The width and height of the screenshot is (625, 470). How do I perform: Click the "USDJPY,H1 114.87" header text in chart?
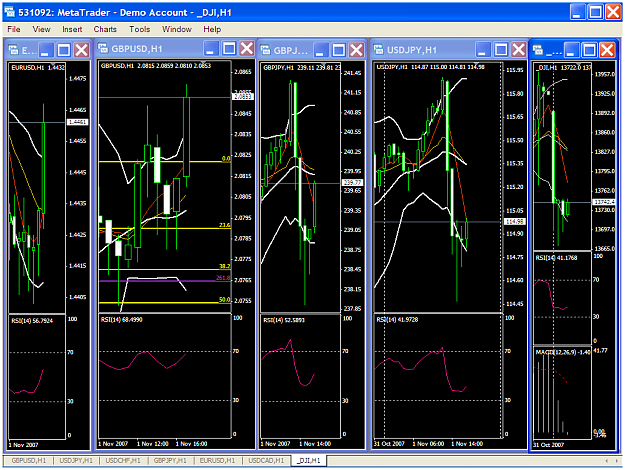click(402, 67)
